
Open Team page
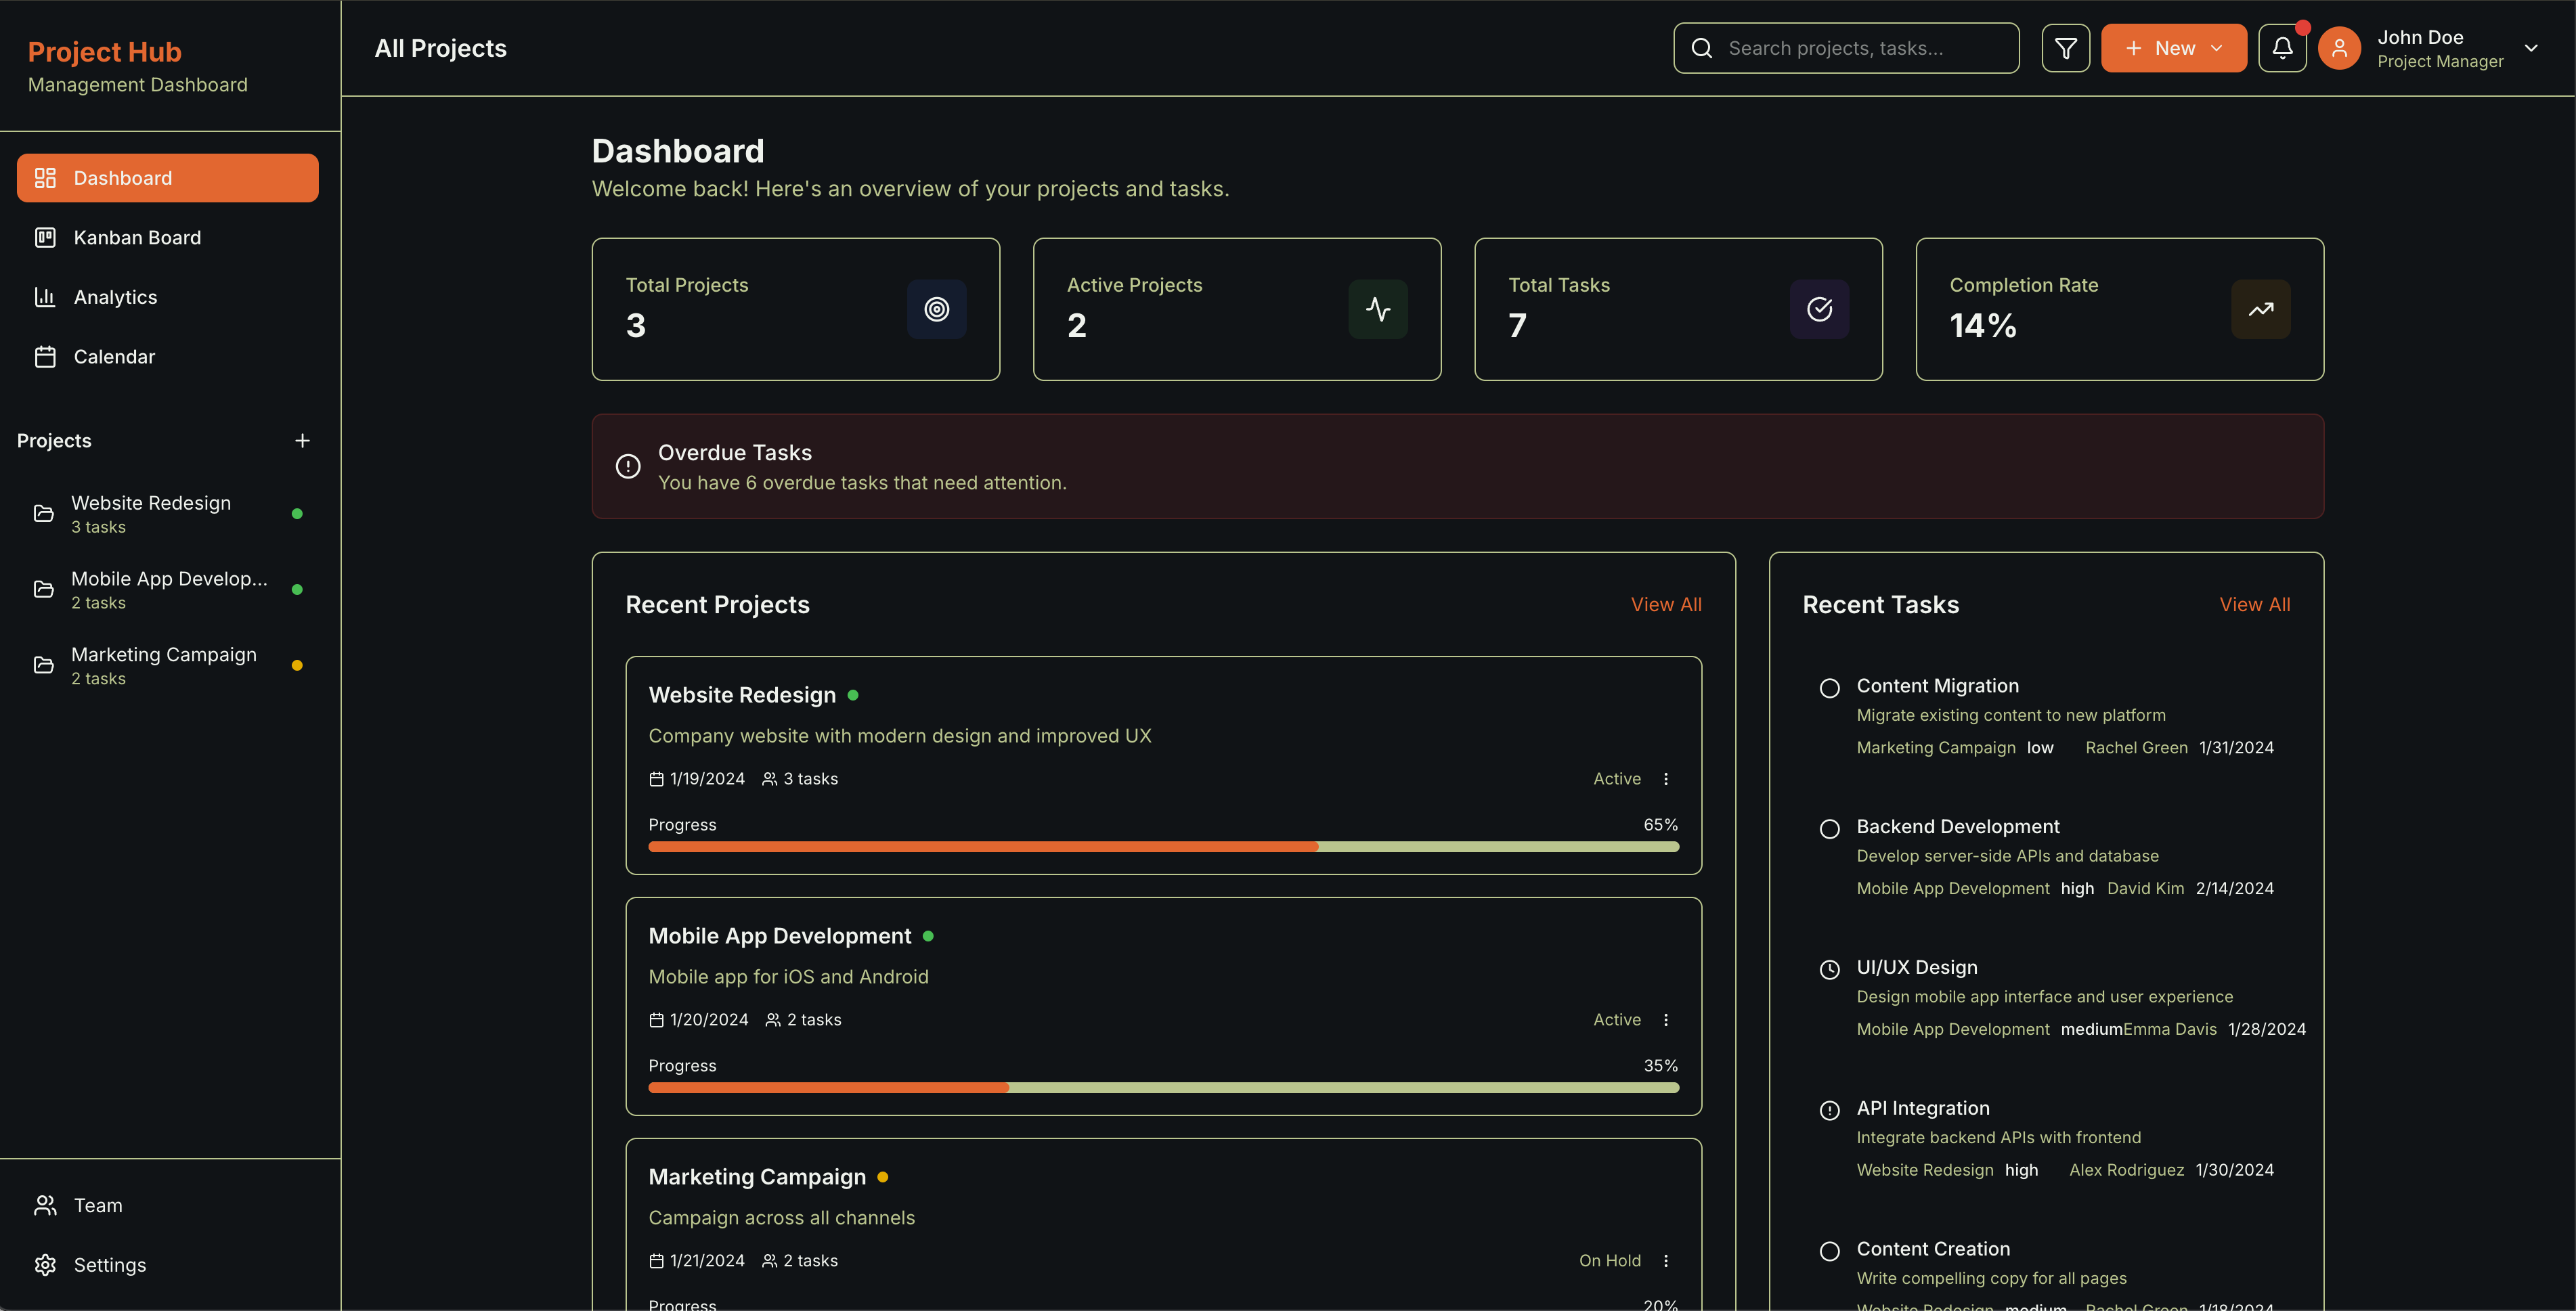click(168, 1205)
